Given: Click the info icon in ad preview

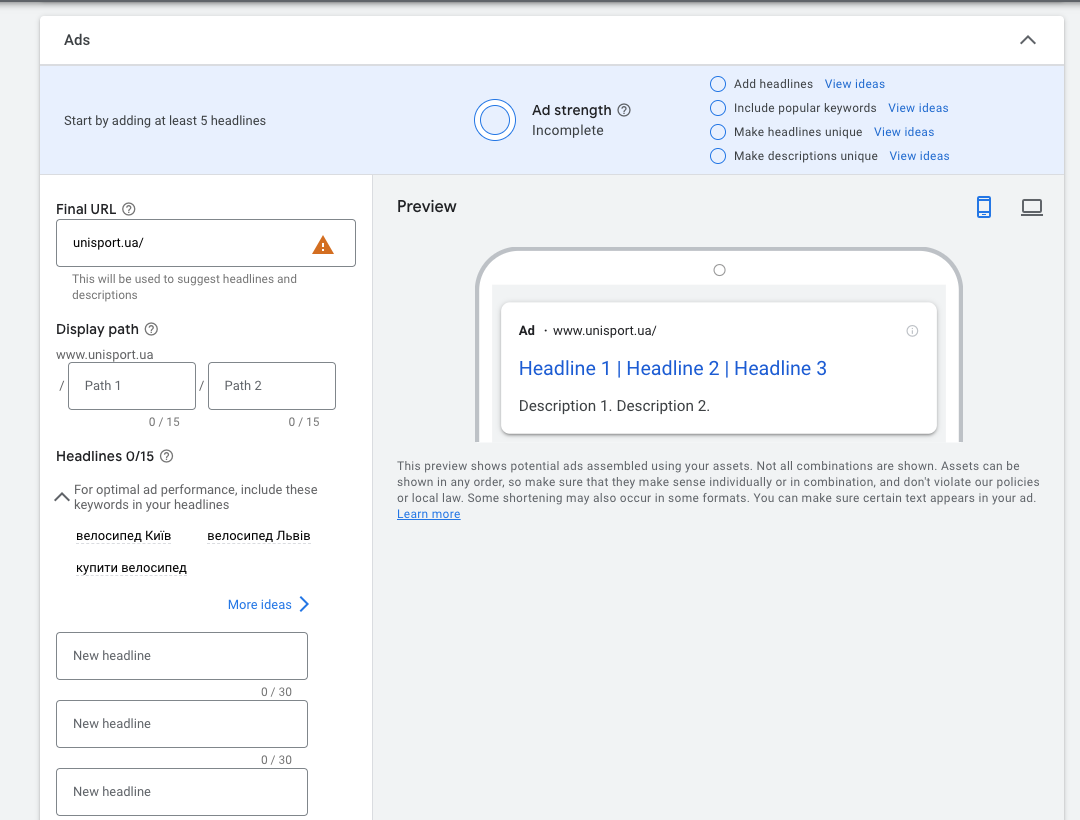Looking at the screenshot, I should tap(912, 331).
